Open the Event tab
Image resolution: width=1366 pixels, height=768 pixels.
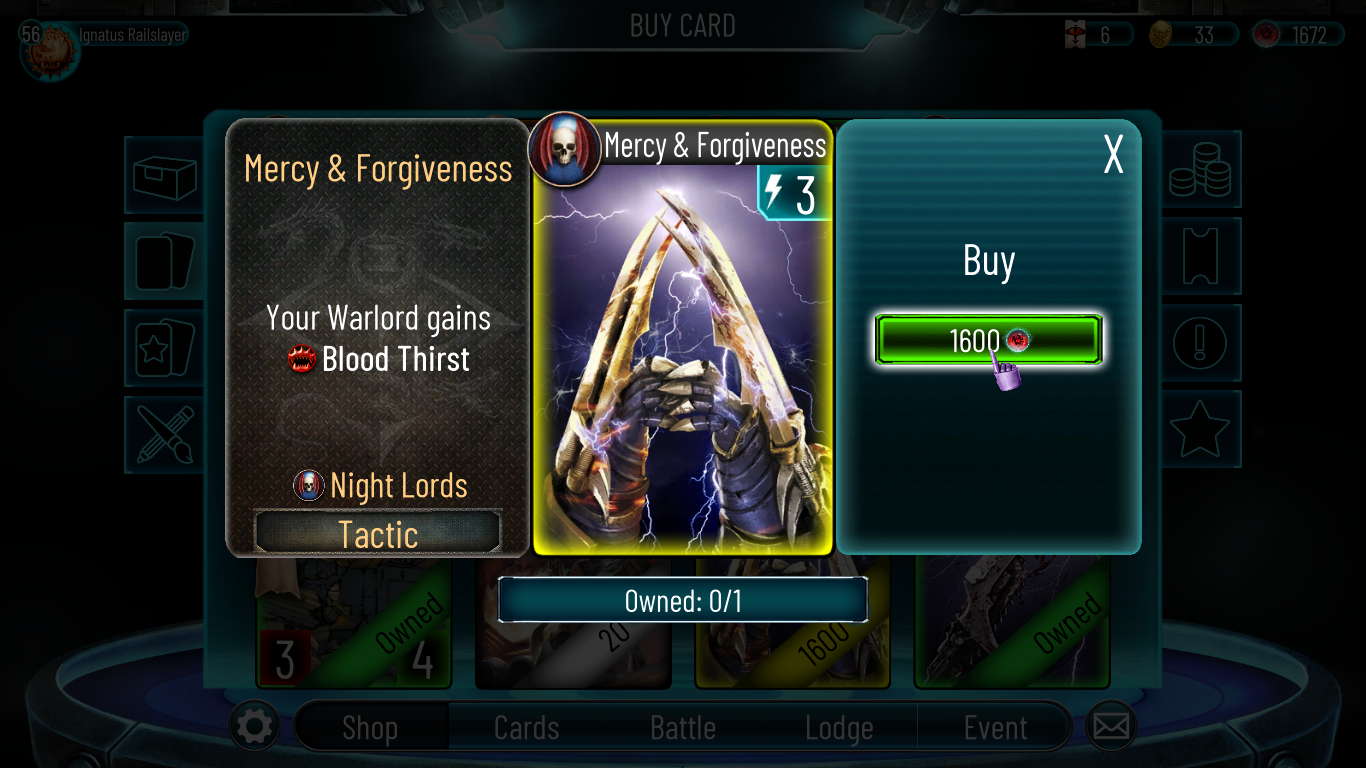[995, 727]
